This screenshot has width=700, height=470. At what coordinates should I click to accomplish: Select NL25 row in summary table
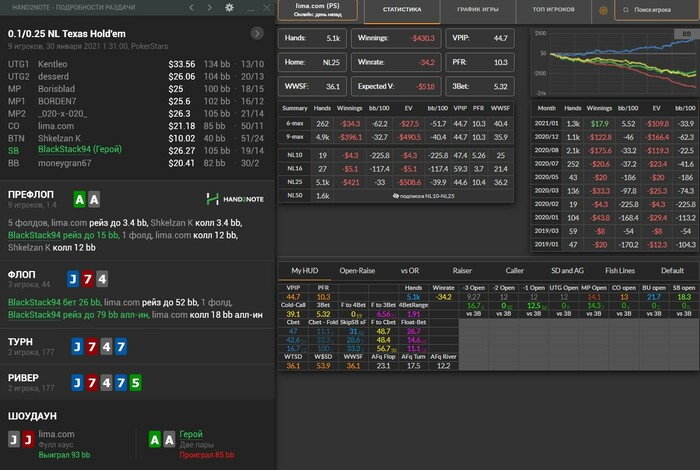point(396,182)
